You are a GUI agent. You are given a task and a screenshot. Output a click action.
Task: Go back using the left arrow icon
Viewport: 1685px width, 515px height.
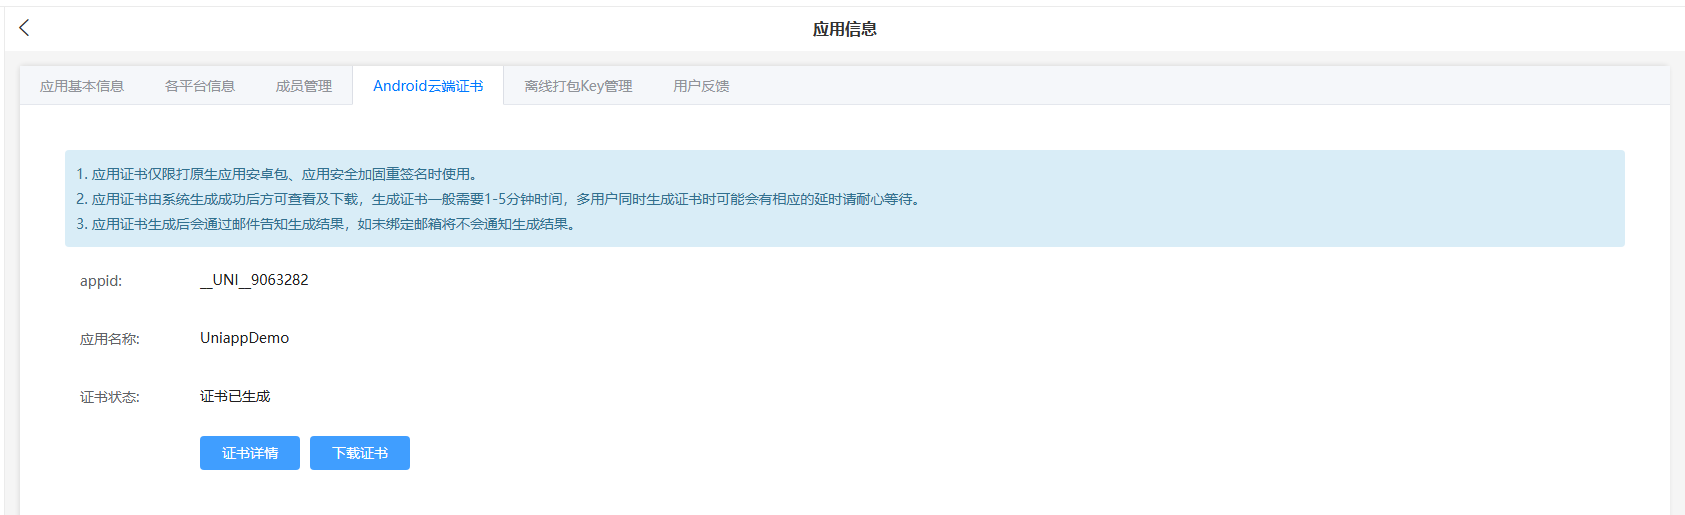coord(24,28)
